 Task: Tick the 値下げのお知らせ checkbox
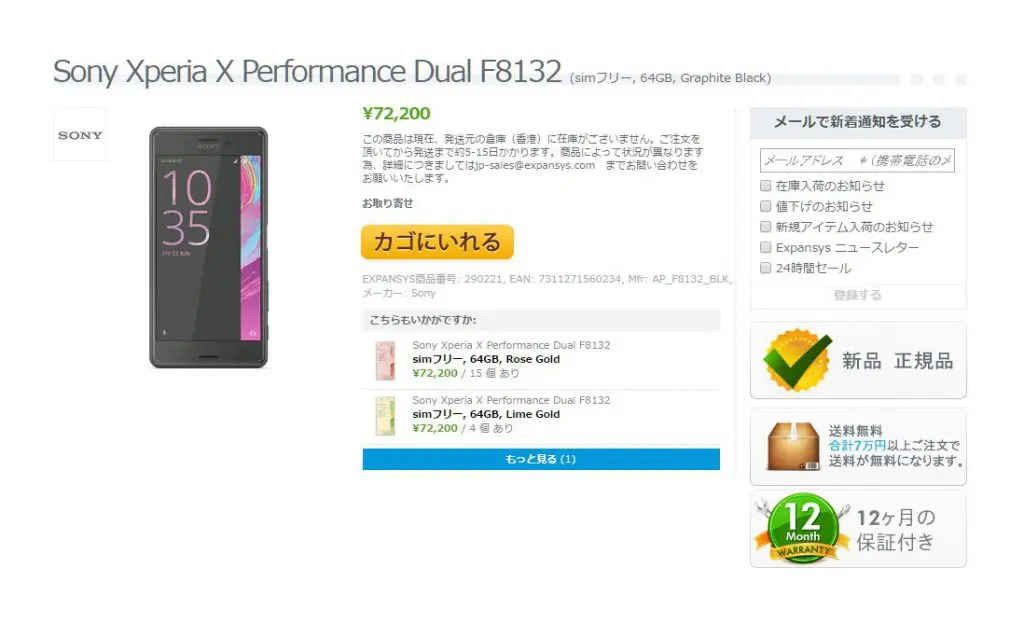765,206
